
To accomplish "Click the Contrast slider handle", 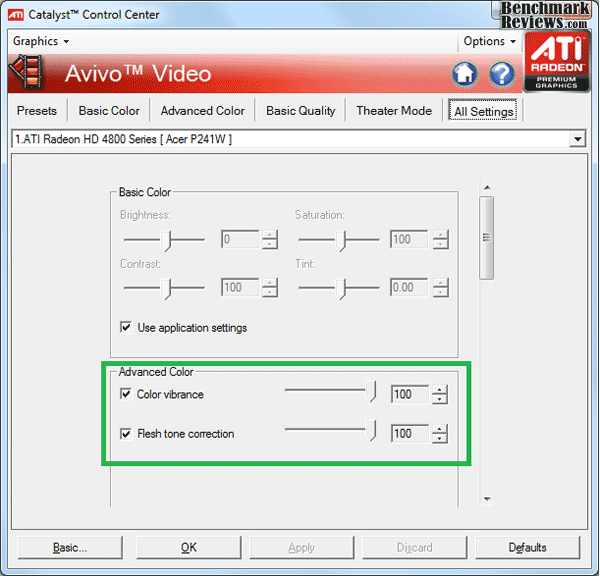I will tap(166, 289).
